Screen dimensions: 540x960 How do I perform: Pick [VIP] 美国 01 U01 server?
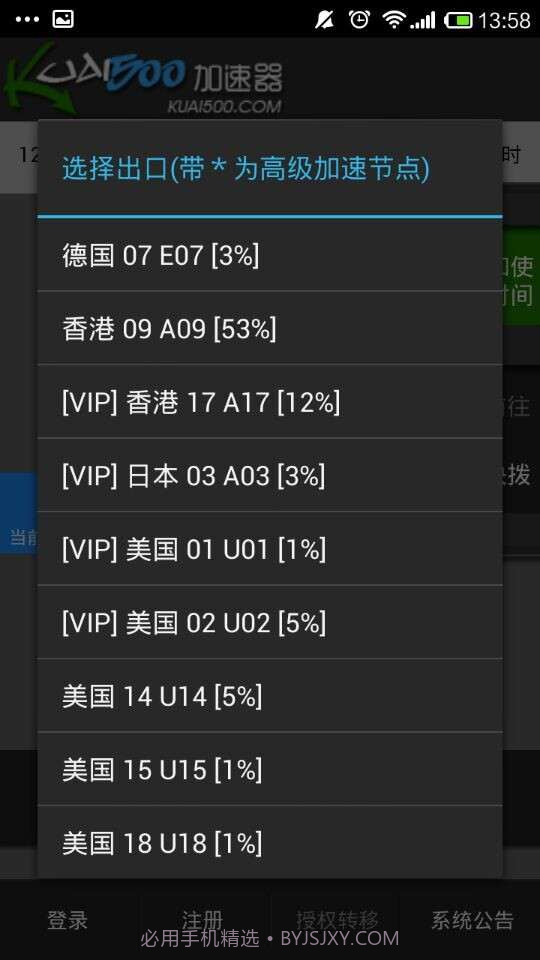coord(270,549)
